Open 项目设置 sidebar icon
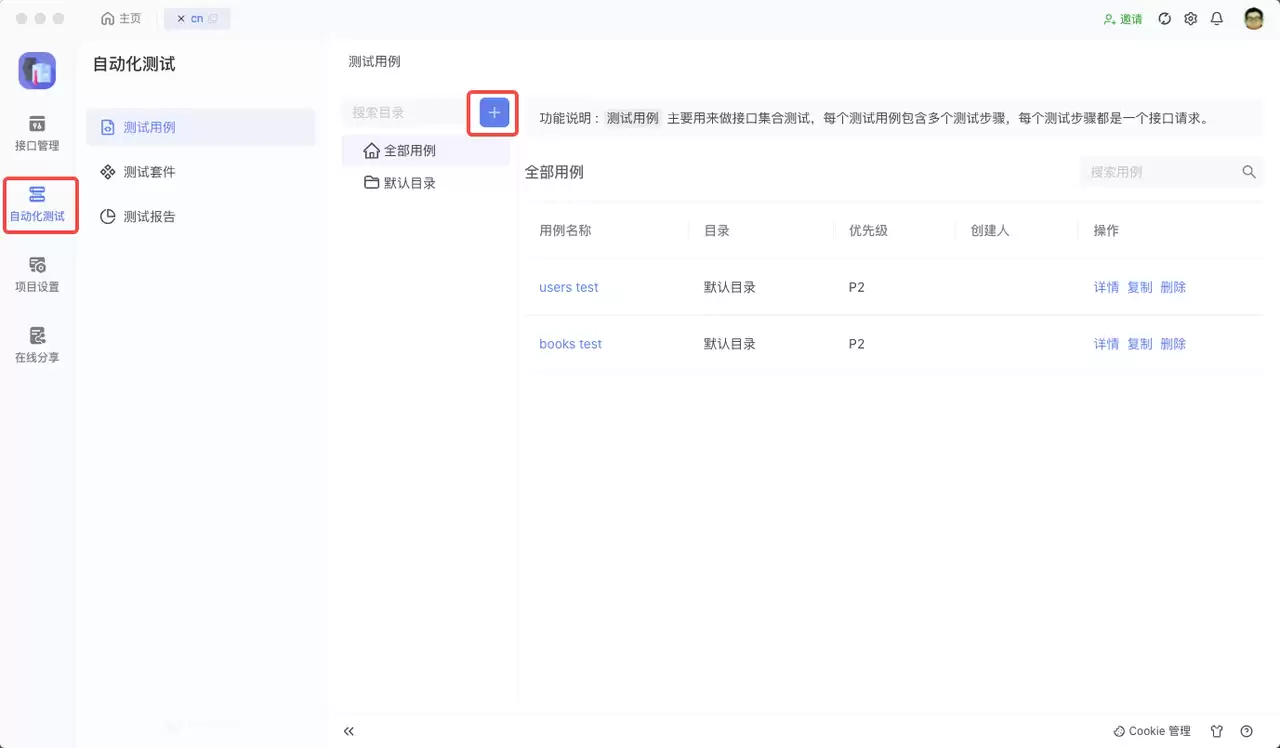Viewport: 1280px width, 748px height. click(x=37, y=274)
